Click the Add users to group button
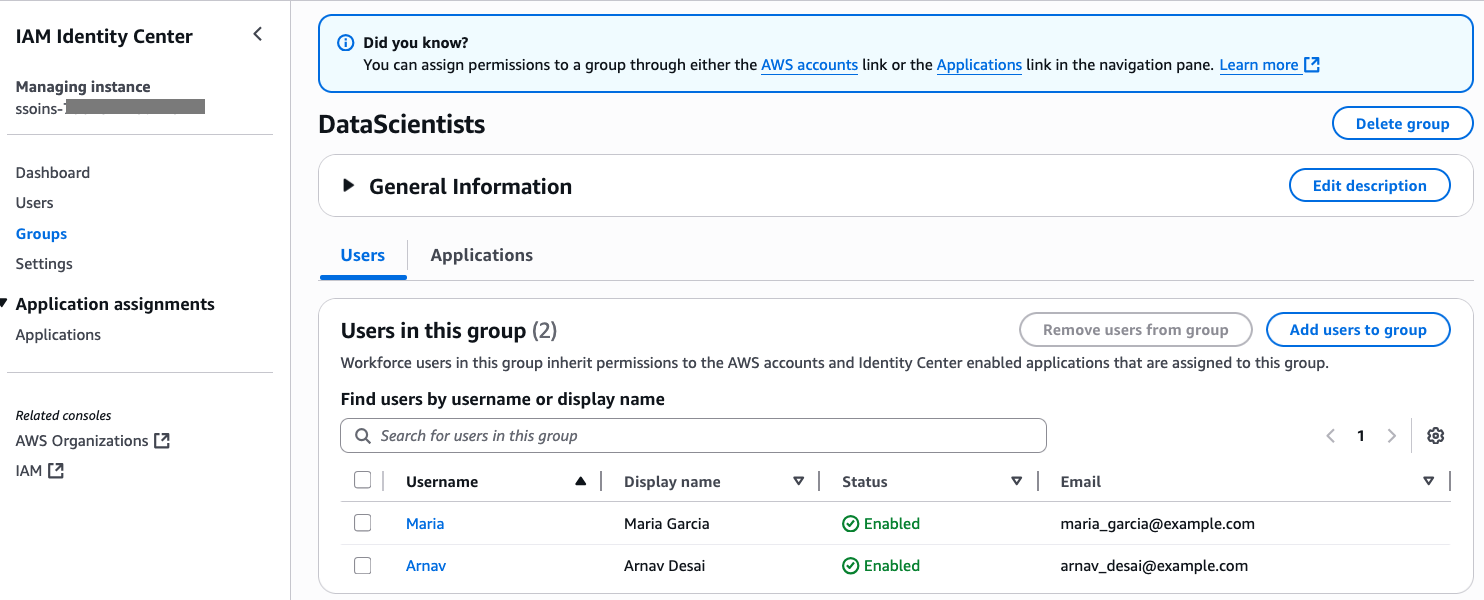Viewport: 1484px width, 600px height. pyautogui.click(x=1357, y=330)
